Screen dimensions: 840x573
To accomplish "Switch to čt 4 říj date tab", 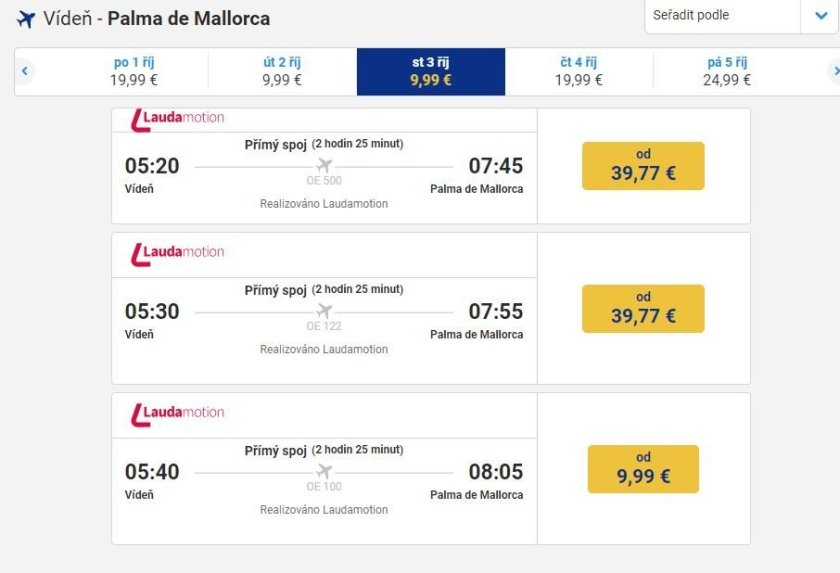I will coord(579,71).
